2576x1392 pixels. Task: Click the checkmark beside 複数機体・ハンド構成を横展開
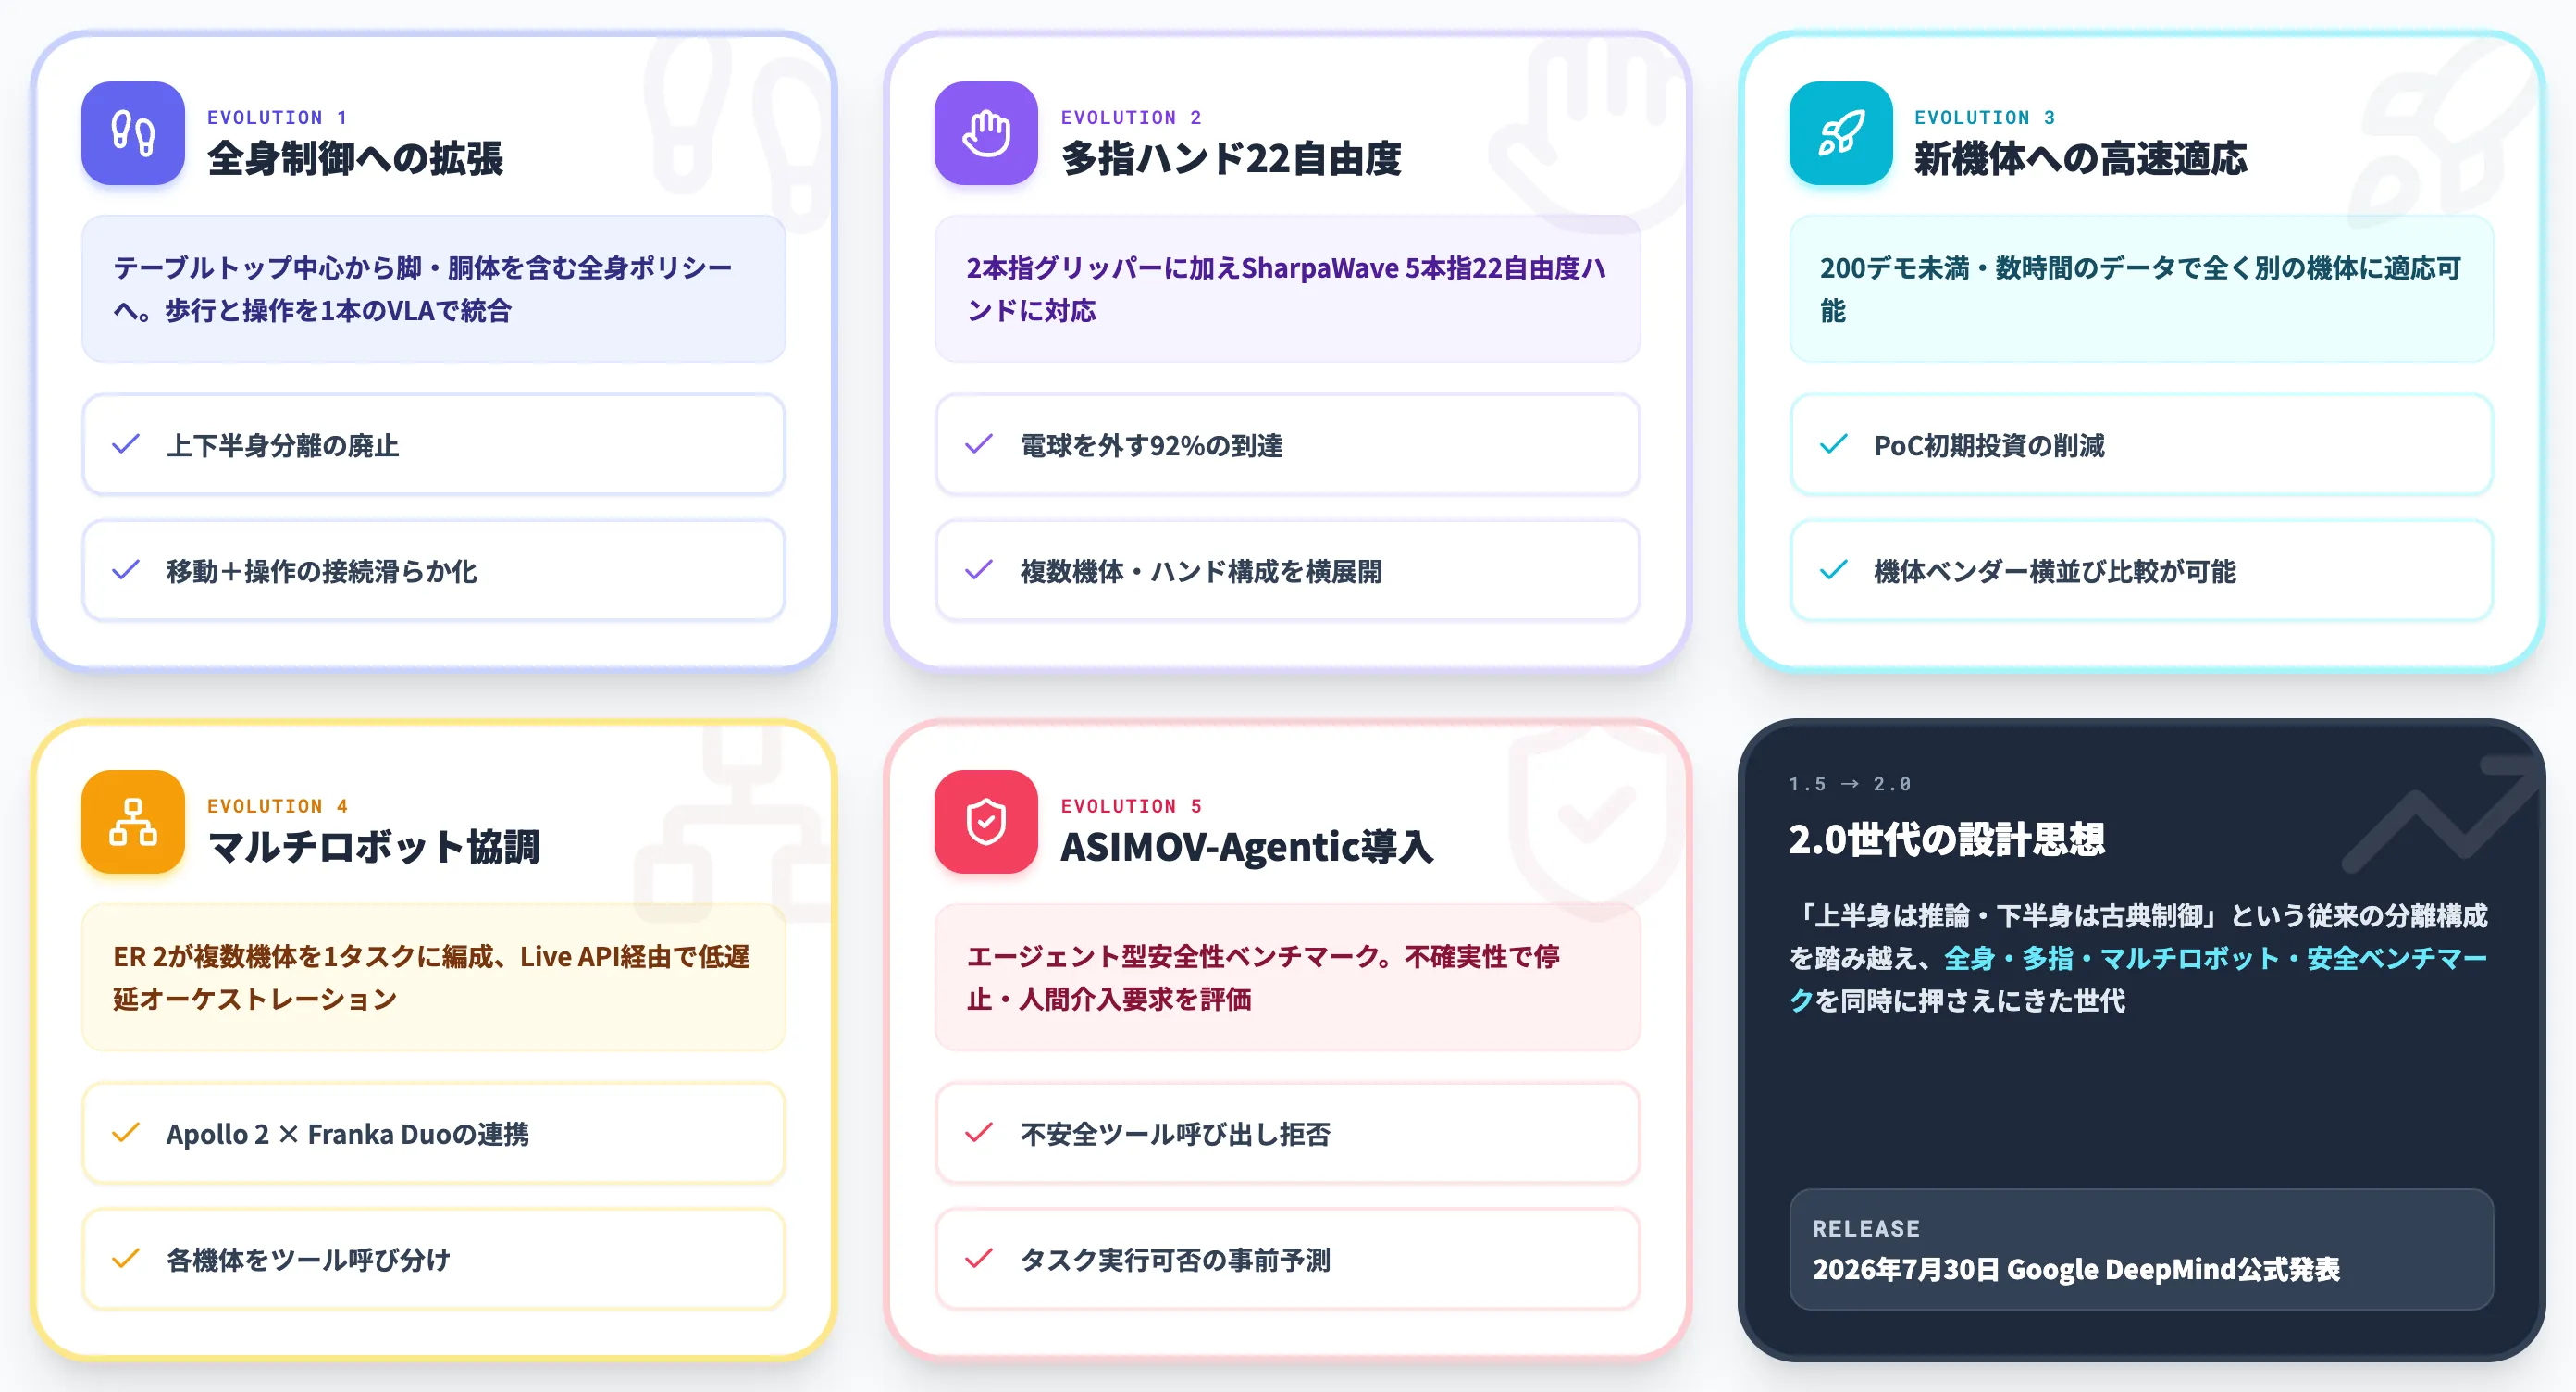tap(979, 570)
